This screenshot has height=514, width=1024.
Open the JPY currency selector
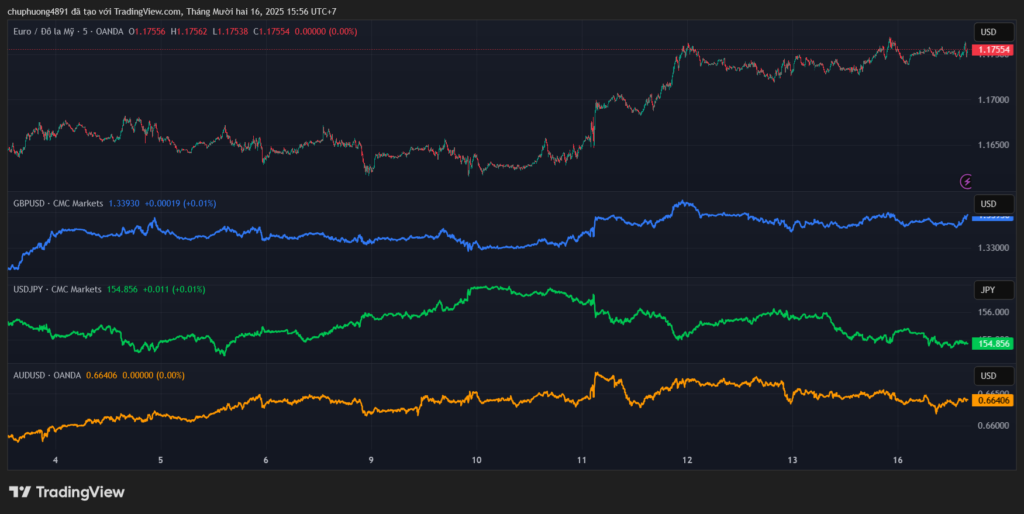[988, 290]
